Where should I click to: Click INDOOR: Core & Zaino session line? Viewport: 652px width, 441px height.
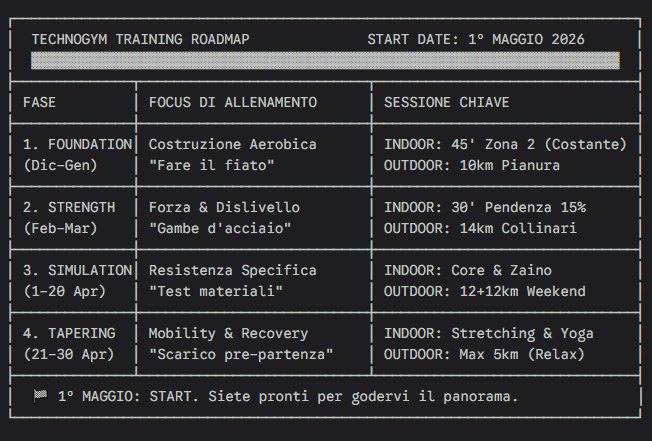click(468, 271)
